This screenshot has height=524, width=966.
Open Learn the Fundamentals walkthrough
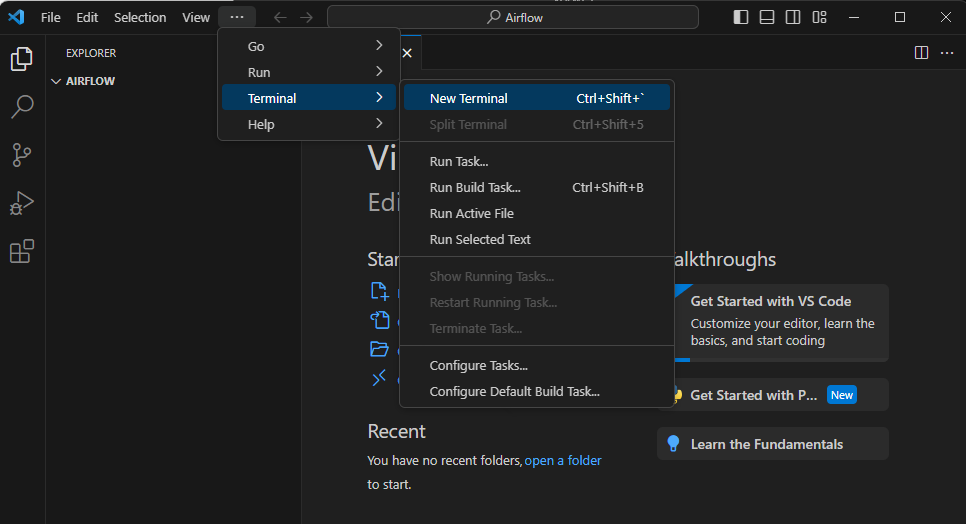(x=773, y=444)
